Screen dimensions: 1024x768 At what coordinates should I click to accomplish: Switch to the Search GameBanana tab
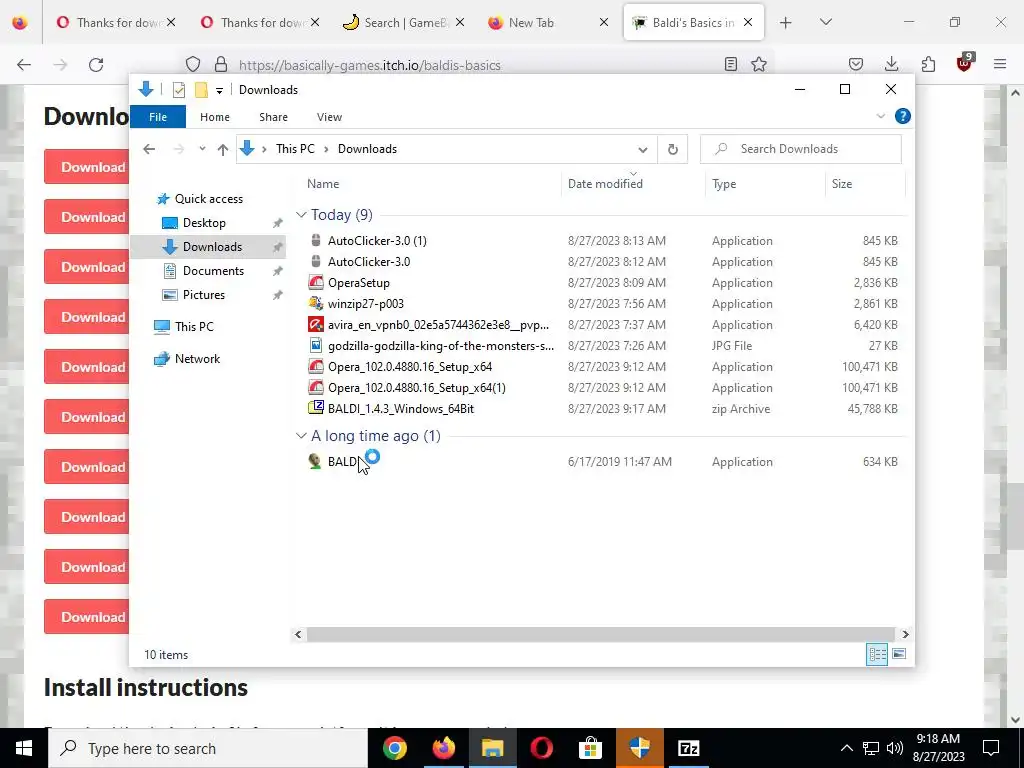[405, 23]
